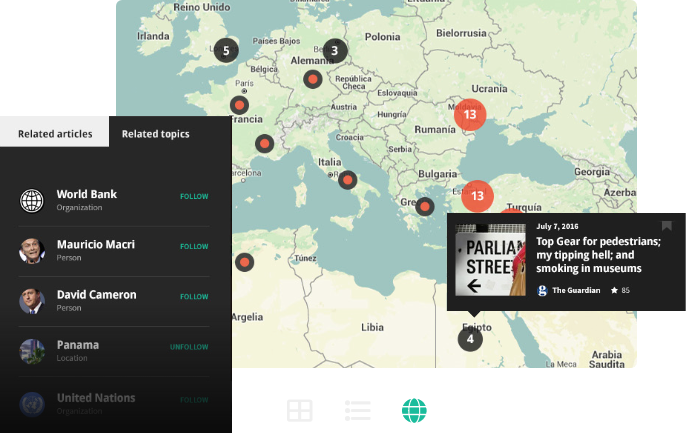
Task: Click the United Nations emblem icon
Action: pos(32,405)
